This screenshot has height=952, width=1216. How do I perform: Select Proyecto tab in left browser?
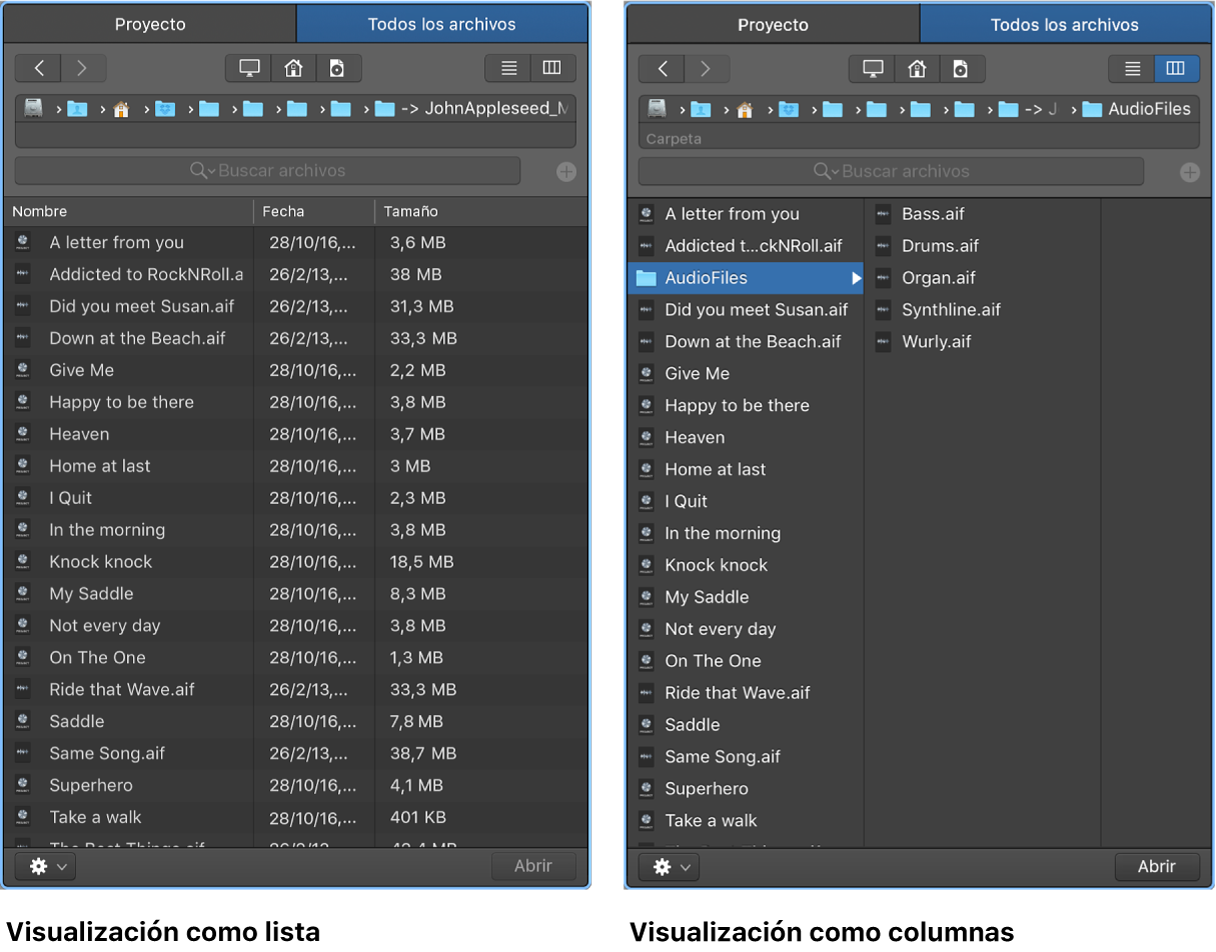pyautogui.click(x=150, y=24)
